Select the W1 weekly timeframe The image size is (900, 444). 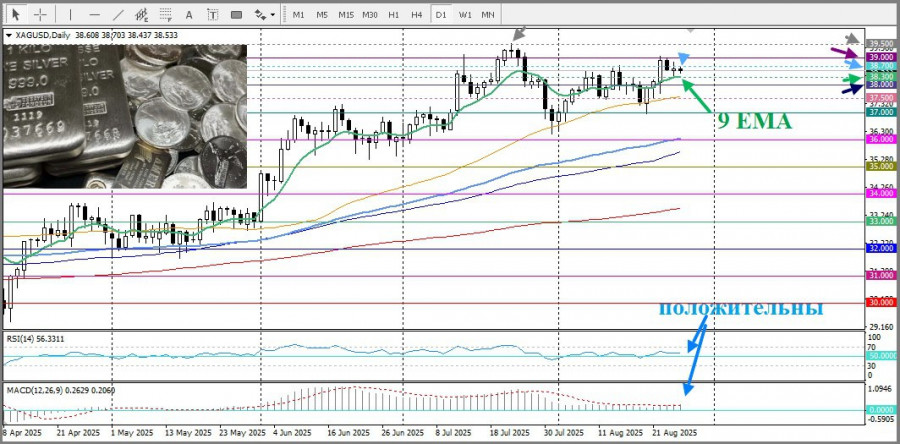(464, 14)
